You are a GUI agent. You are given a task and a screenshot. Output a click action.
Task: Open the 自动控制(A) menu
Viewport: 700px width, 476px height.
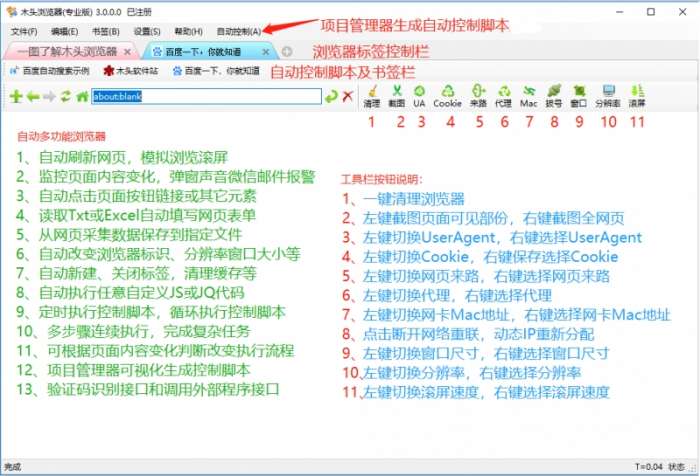point(239,32)
